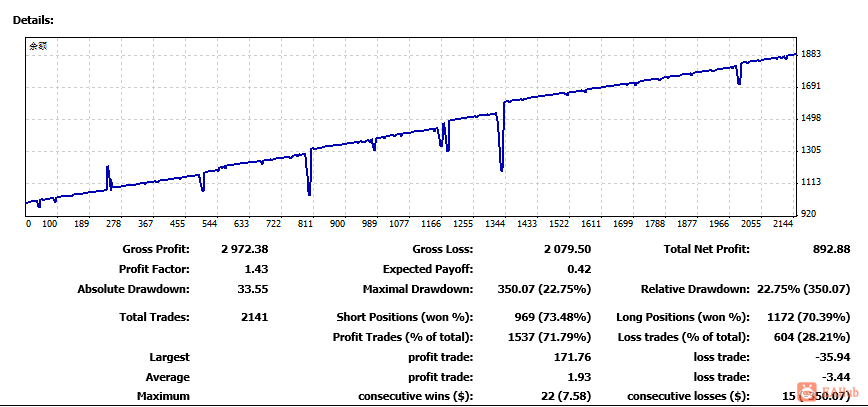Select the Expected Payoff: label

428,270
